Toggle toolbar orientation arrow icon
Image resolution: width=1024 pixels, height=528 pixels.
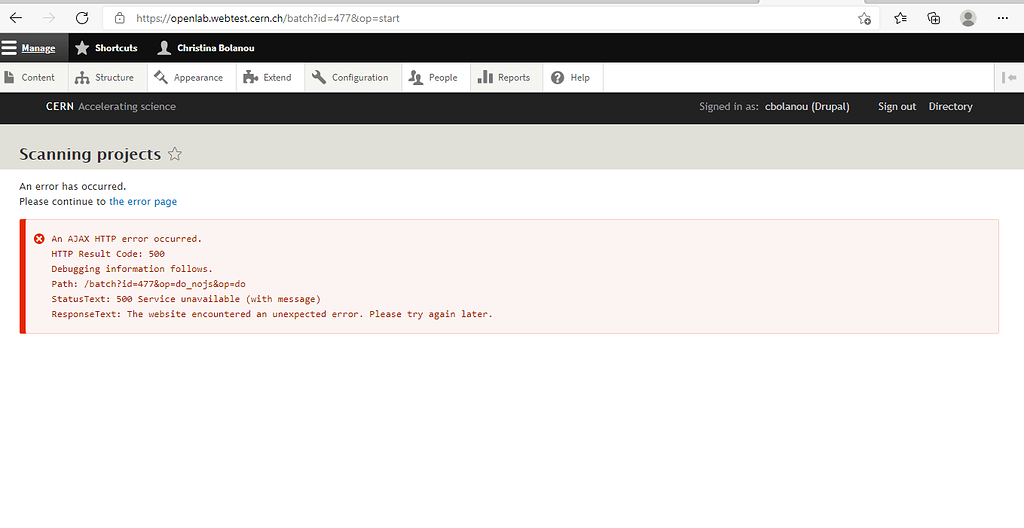coord(1010,78)
